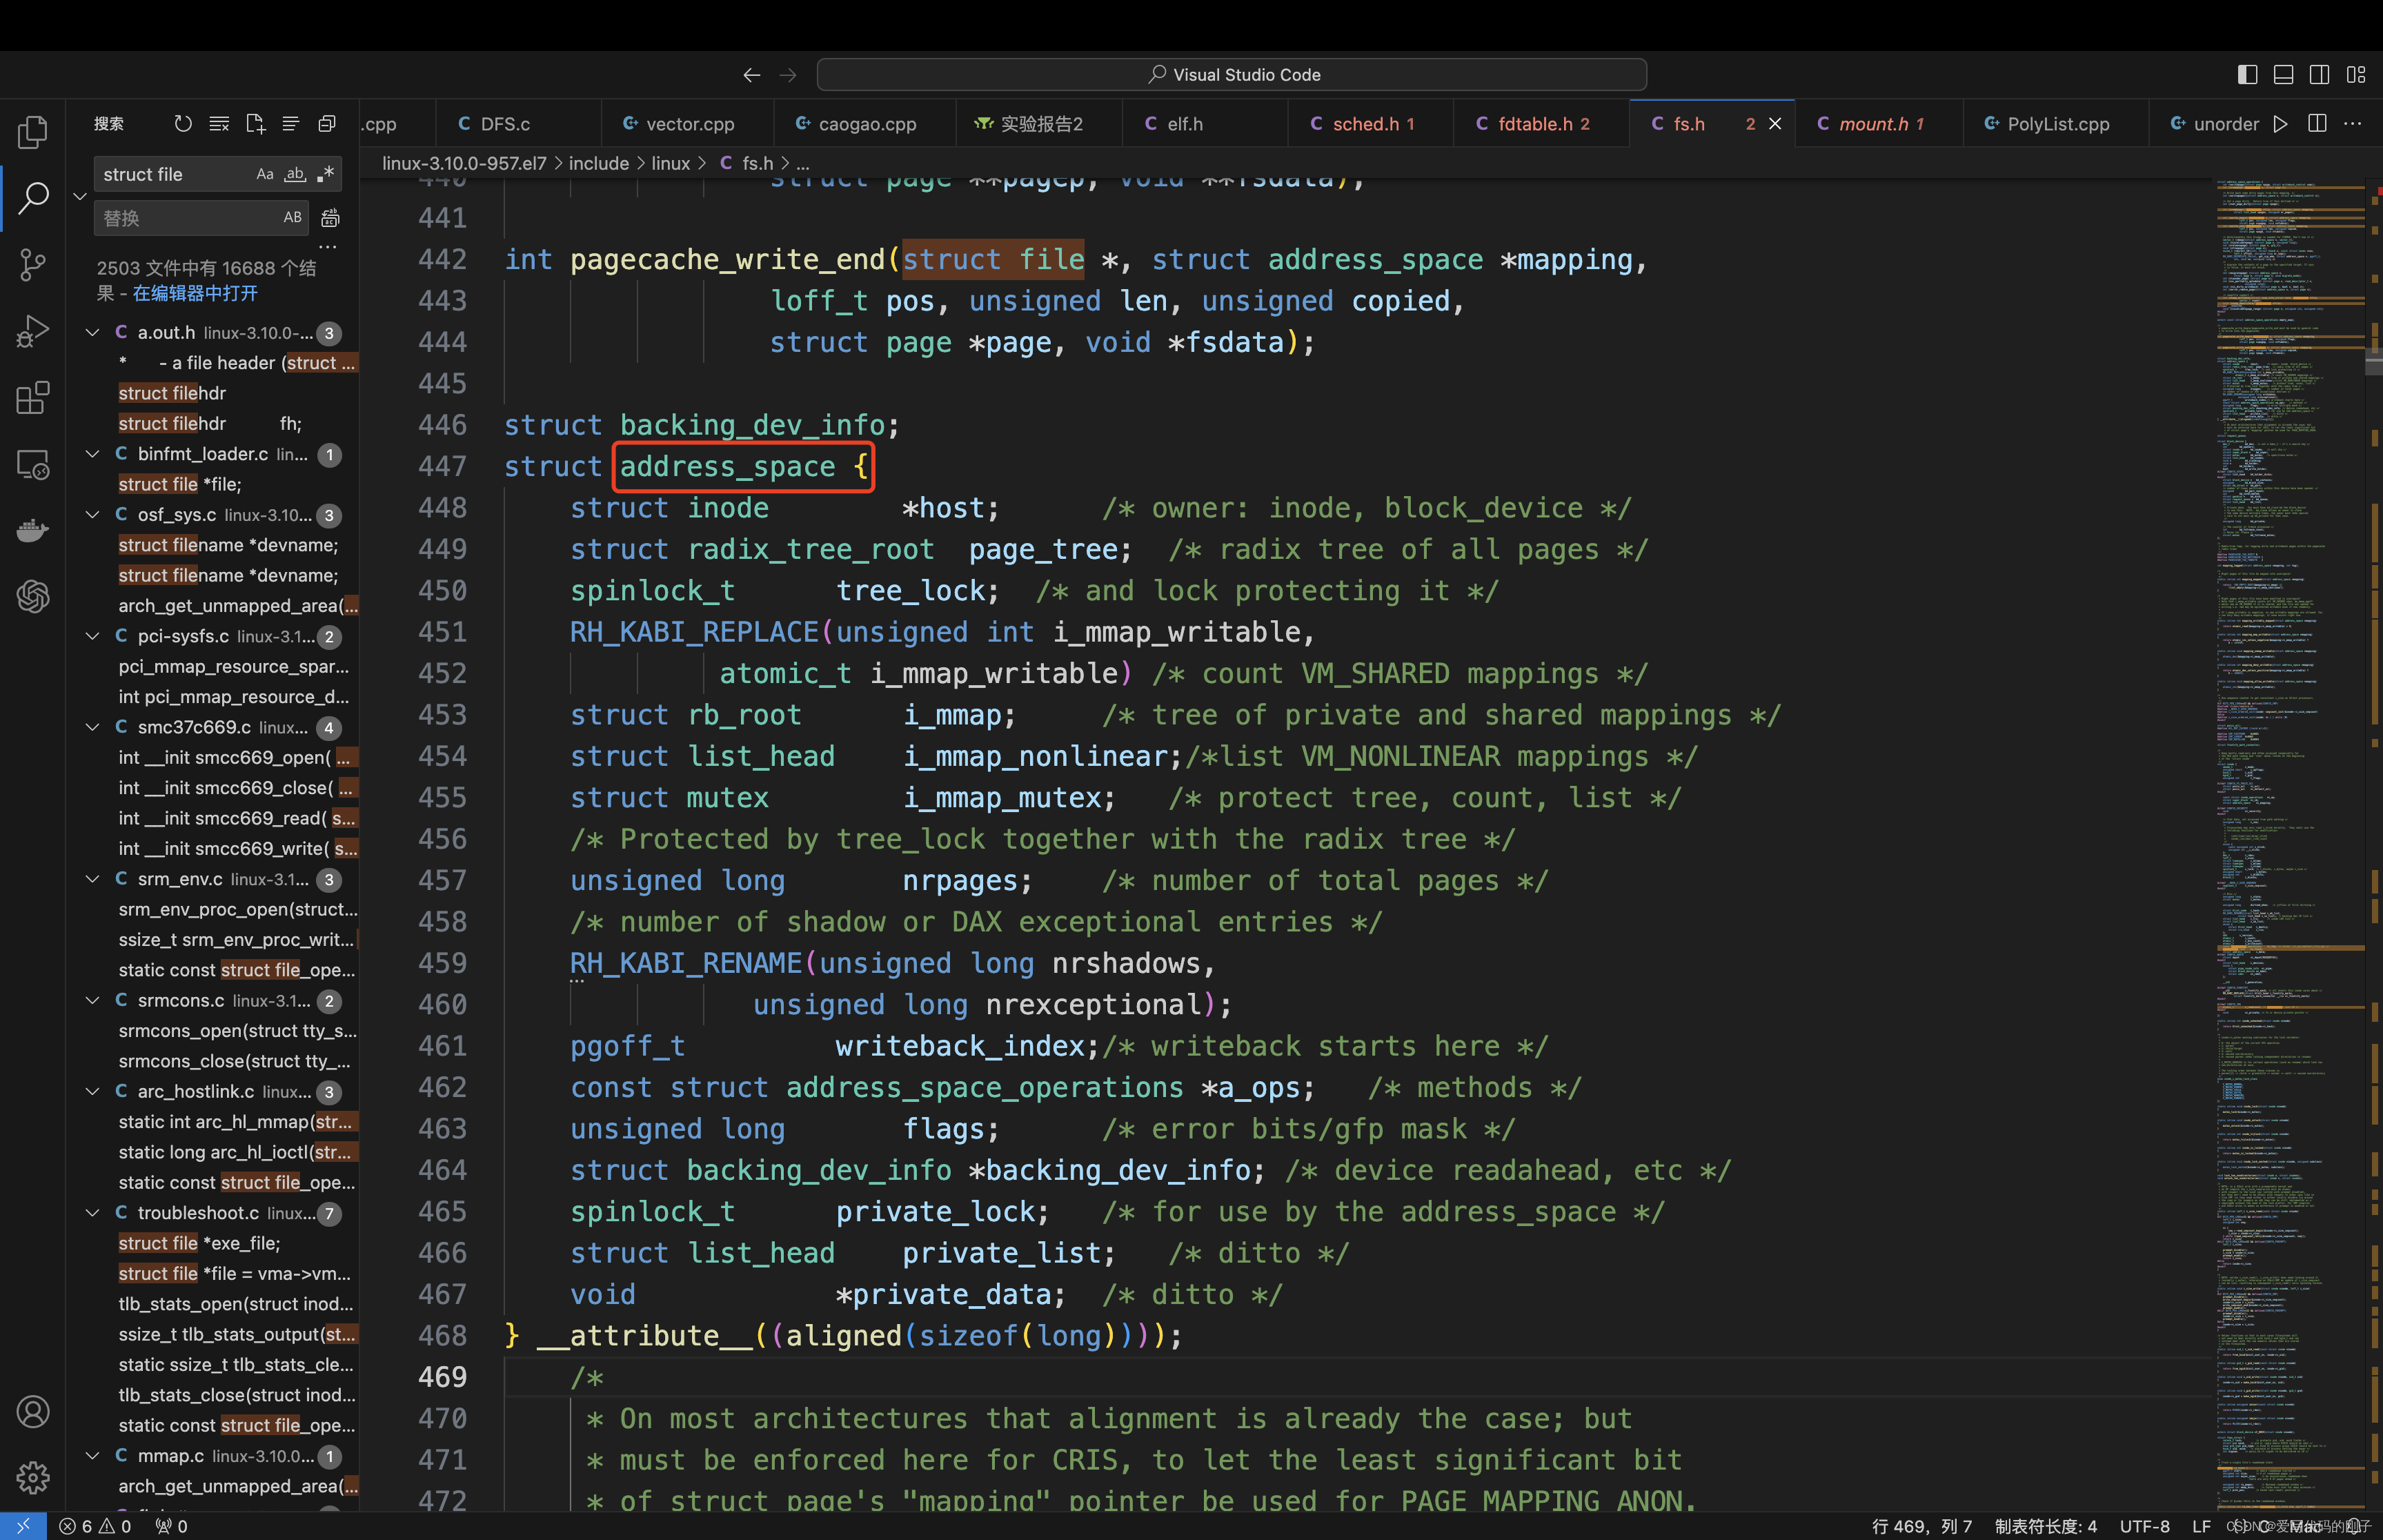Screen dimensions: 2383x1540
Task: Switch to the elf.h tab
Action: tap(1205, 124)
